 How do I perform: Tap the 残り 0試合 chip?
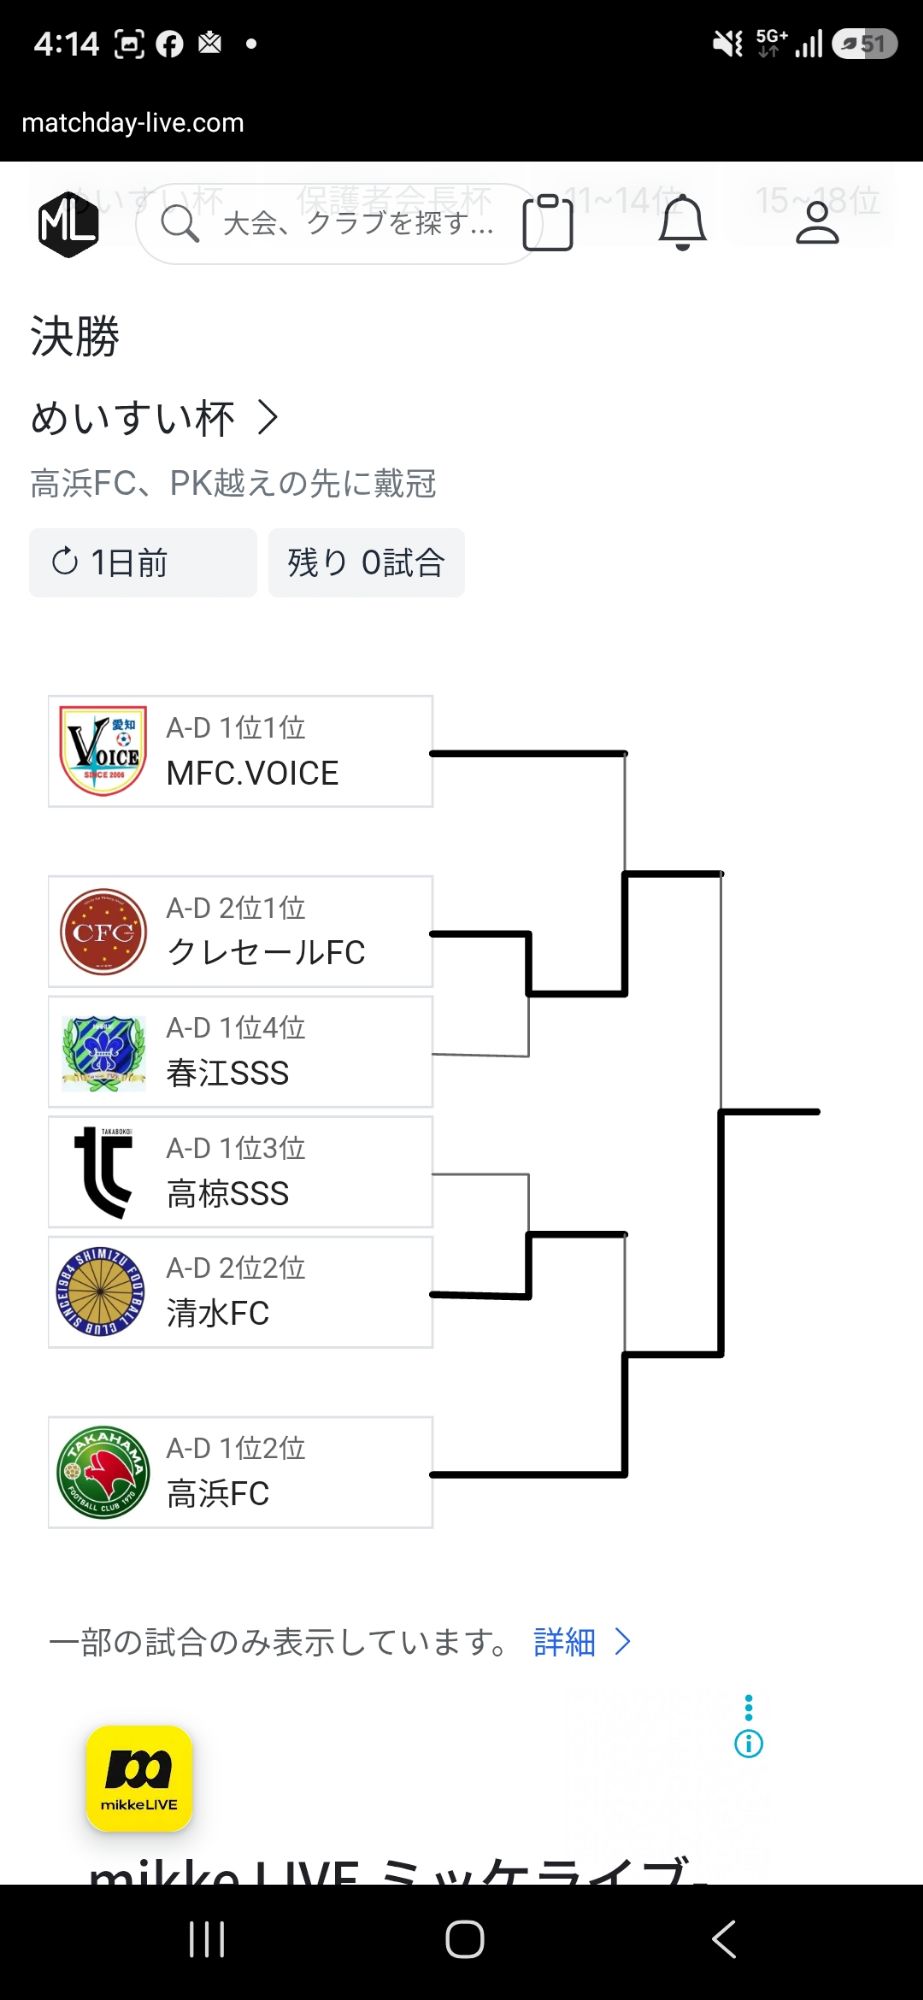pos(366,563)
